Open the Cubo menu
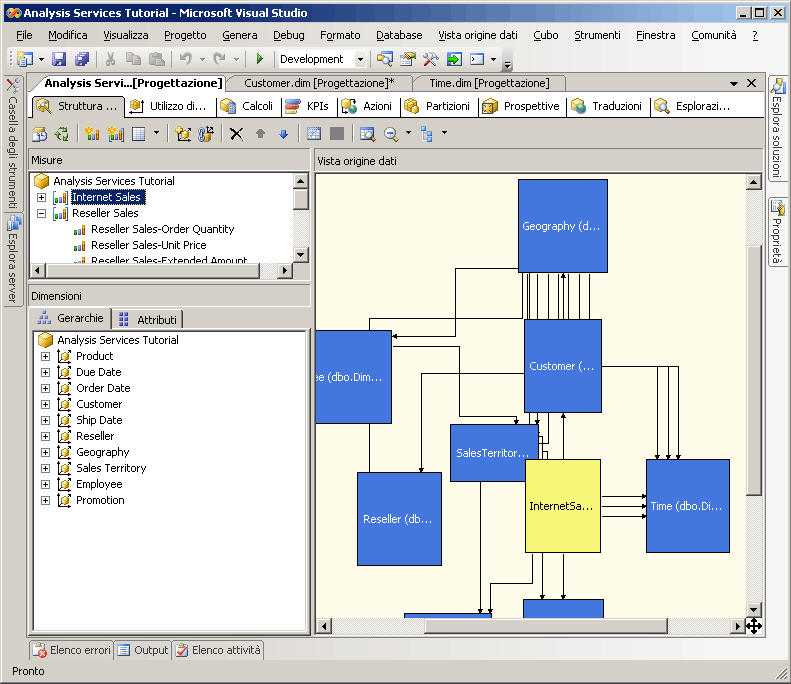 coord(546,35)
